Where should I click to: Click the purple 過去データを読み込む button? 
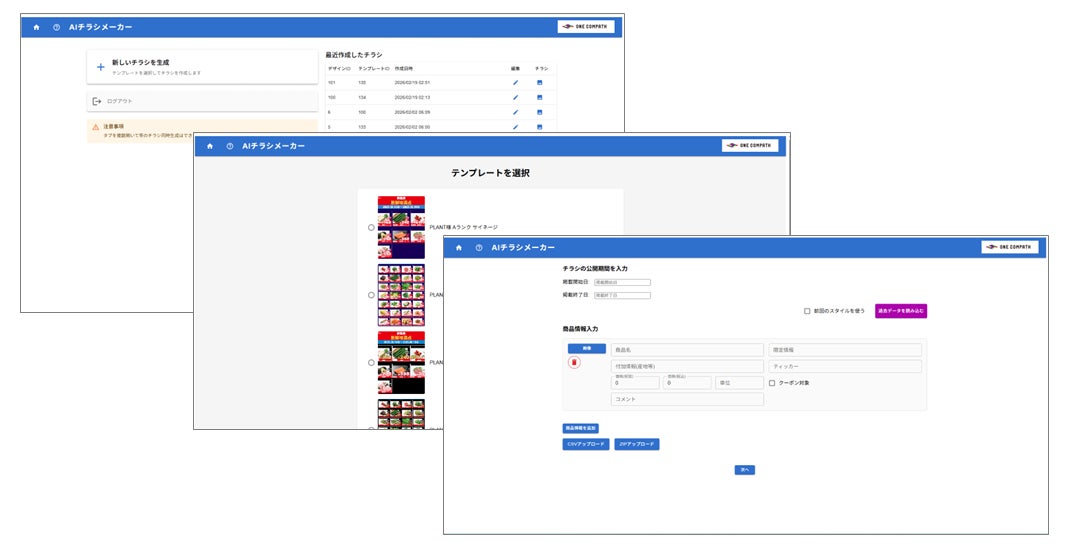coord(900,311)
